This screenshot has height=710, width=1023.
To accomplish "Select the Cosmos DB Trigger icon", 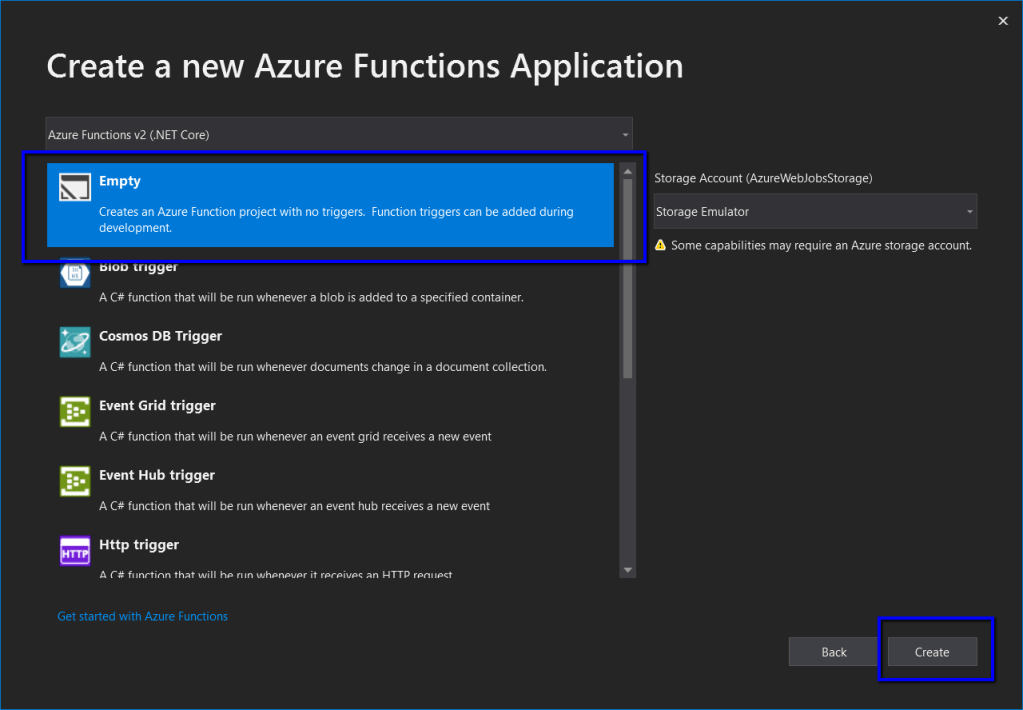I will pos(74,341).
